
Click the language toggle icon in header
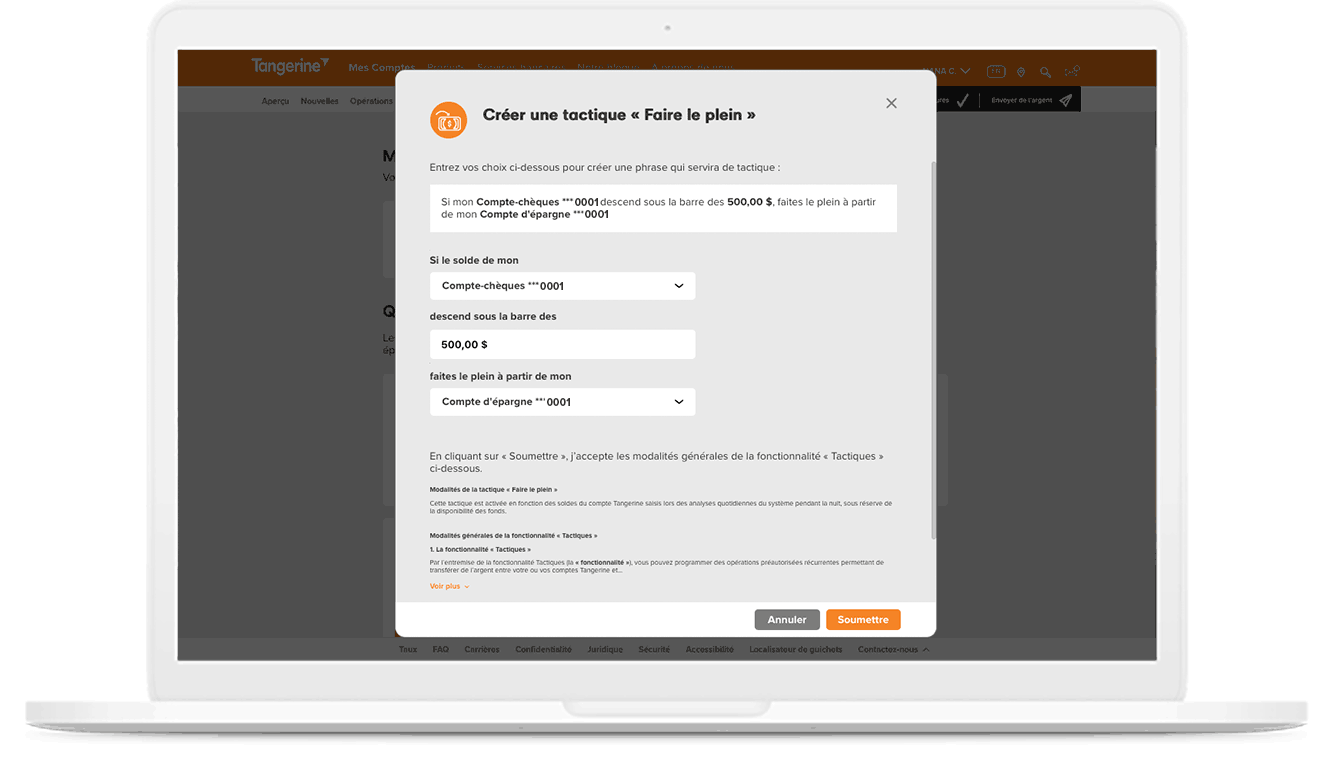[x=995, y=71]
